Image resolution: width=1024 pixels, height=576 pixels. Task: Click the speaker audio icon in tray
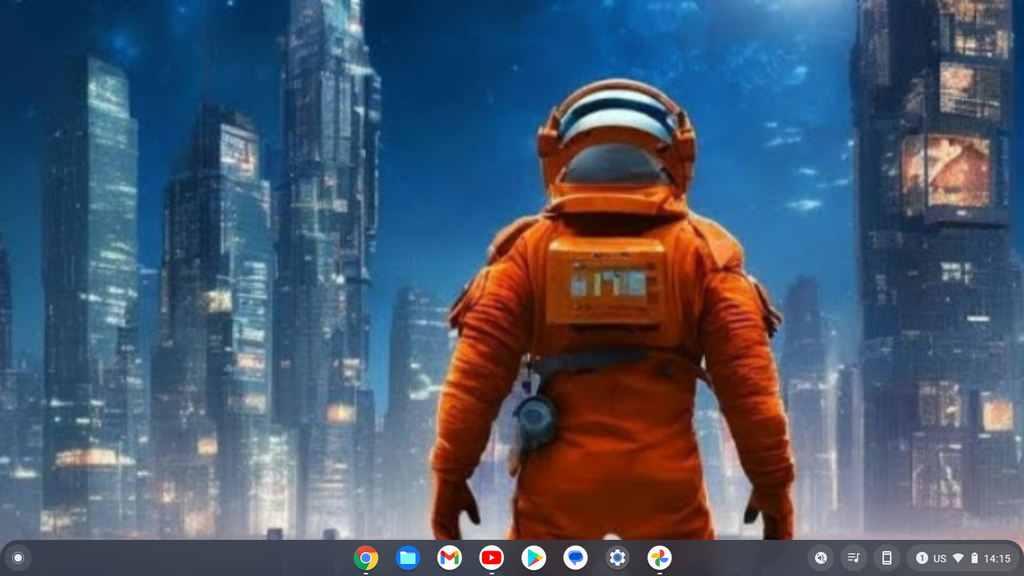[821, 558]
